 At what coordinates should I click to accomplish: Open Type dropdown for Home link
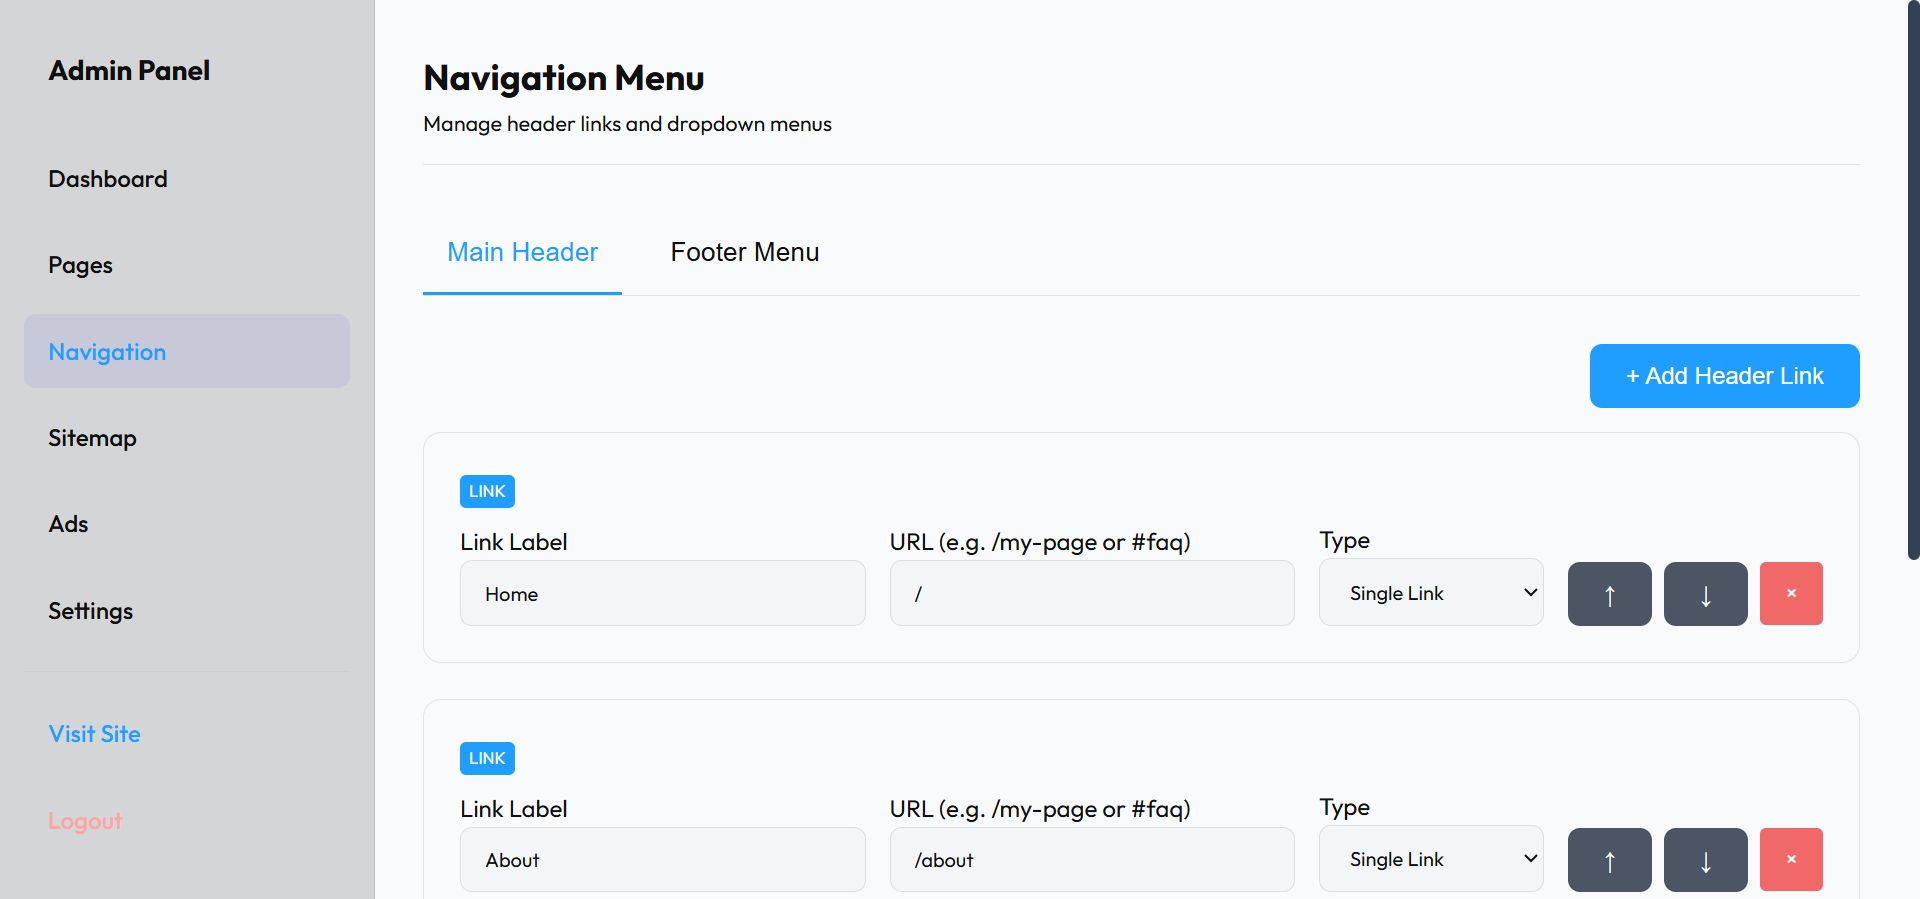click(x=1430, y=593)
